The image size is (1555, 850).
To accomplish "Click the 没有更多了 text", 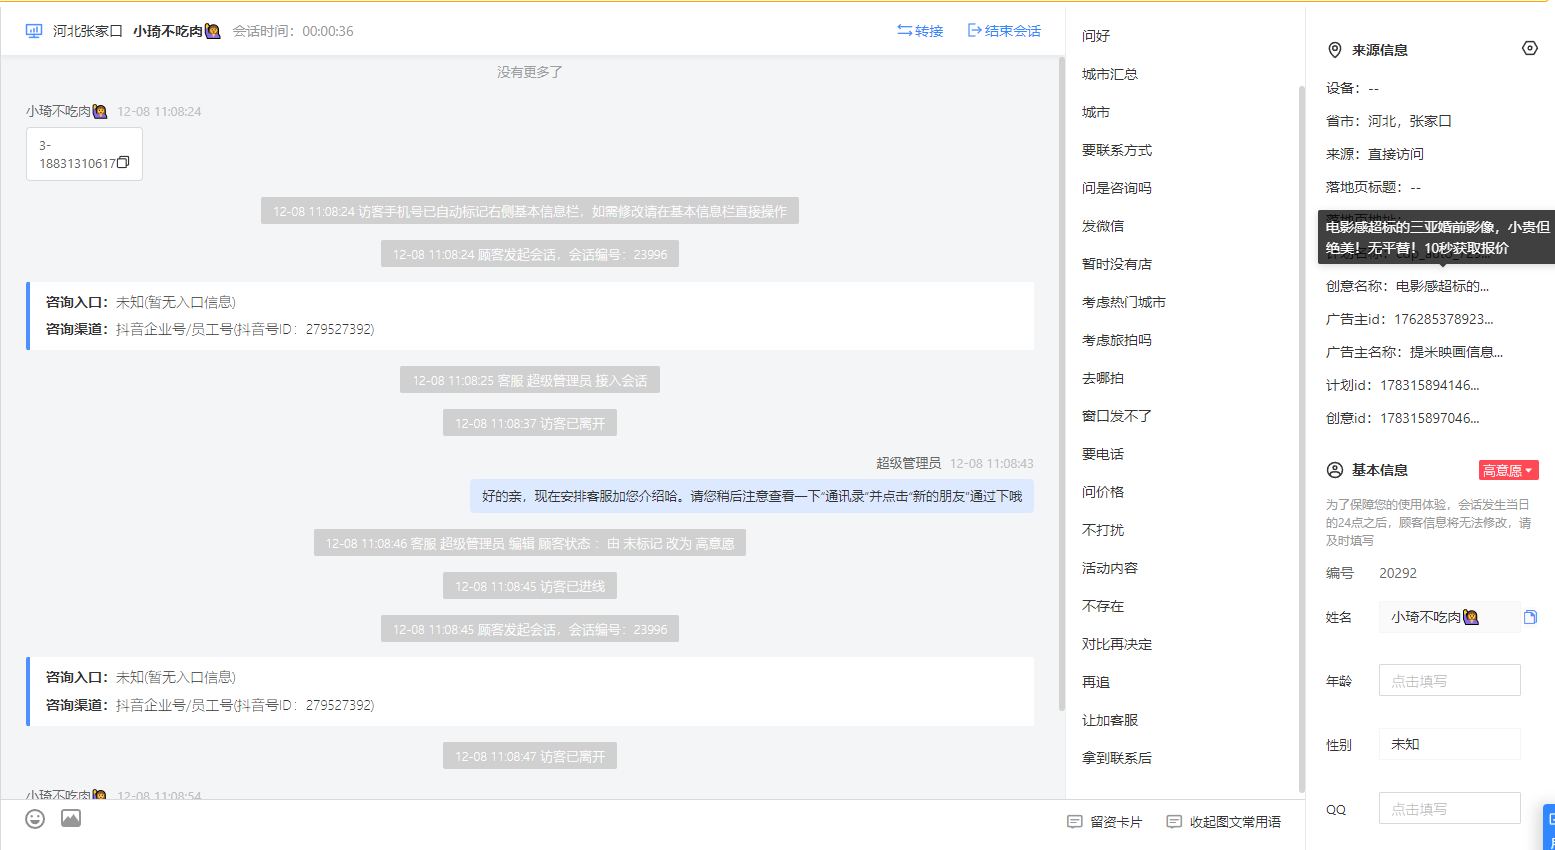I will point(530,72).
